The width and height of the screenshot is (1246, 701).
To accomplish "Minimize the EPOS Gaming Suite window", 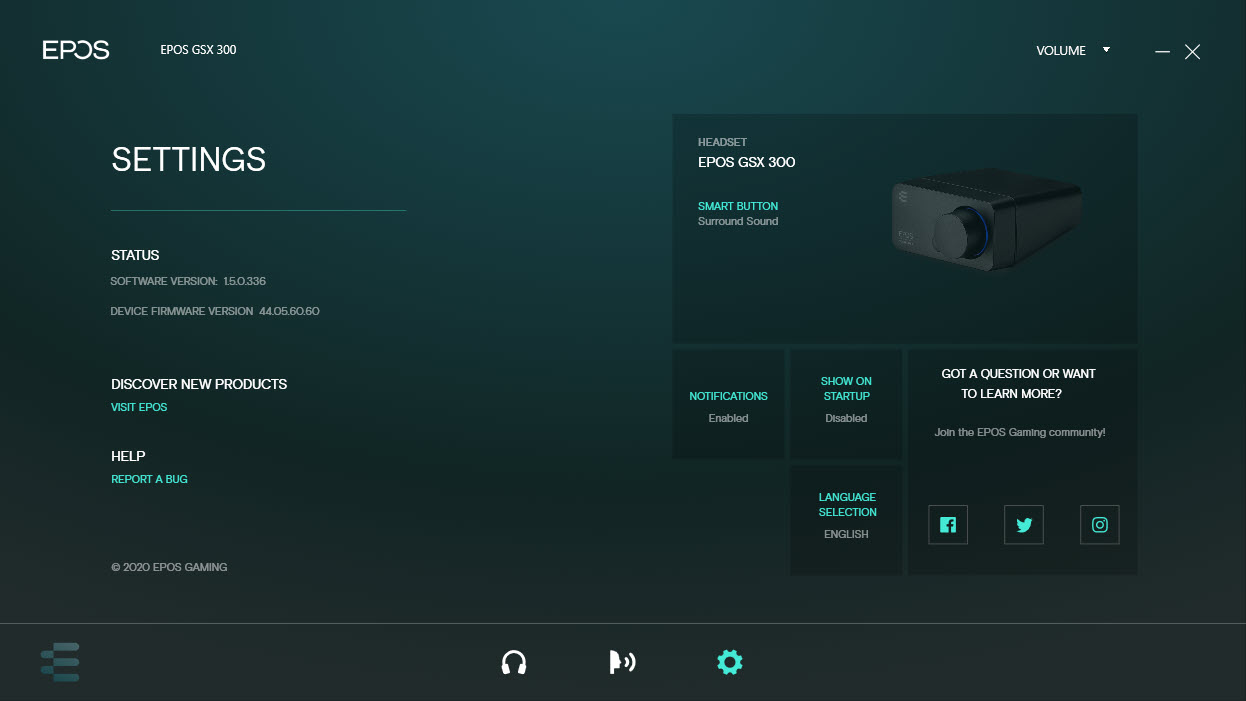I will pyautogui.click(x=1162, y=51).
